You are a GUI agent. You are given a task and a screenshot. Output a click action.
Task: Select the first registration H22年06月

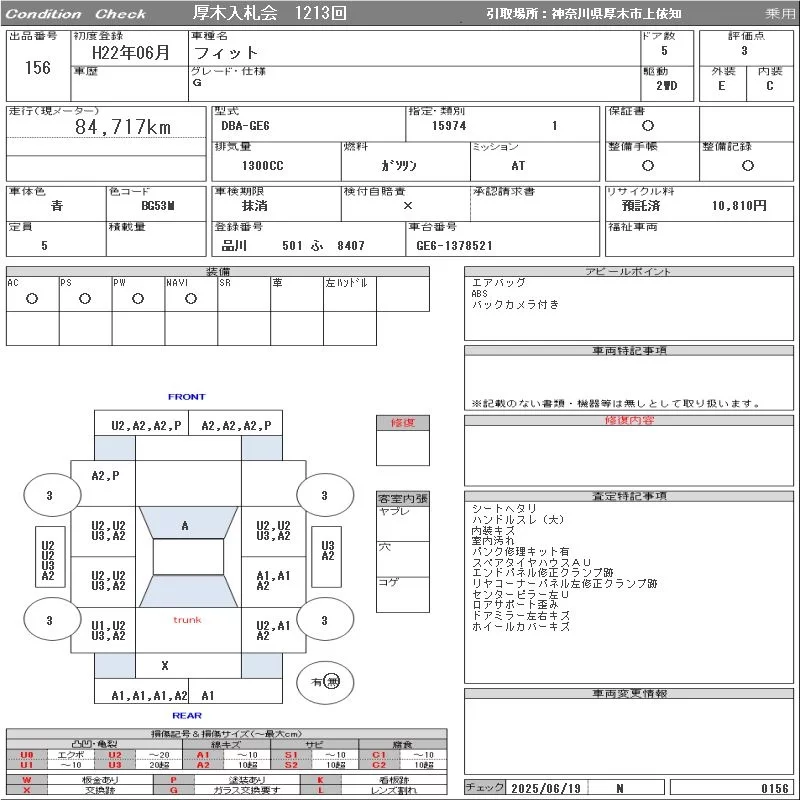click(131, 52)
